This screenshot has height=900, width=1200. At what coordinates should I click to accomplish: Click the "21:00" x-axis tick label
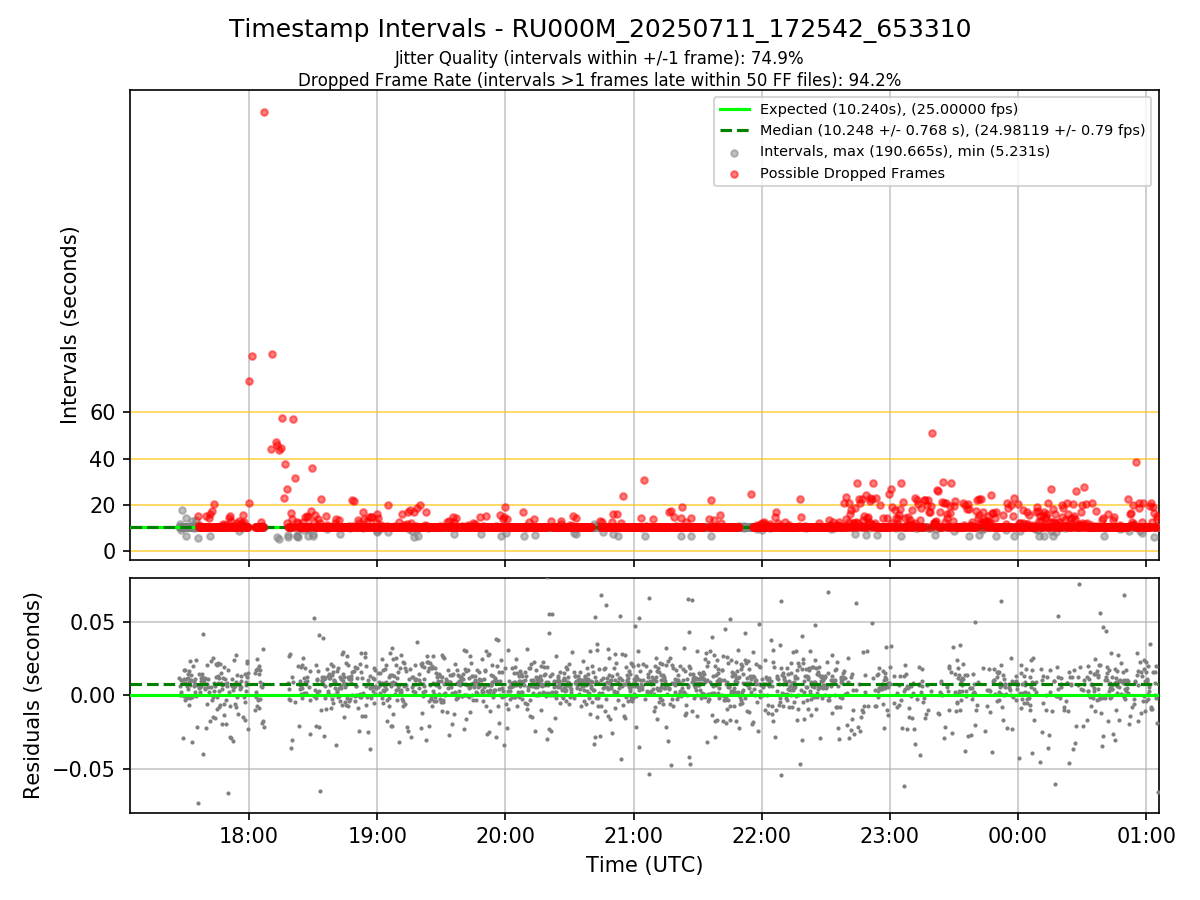pos(633,834)
